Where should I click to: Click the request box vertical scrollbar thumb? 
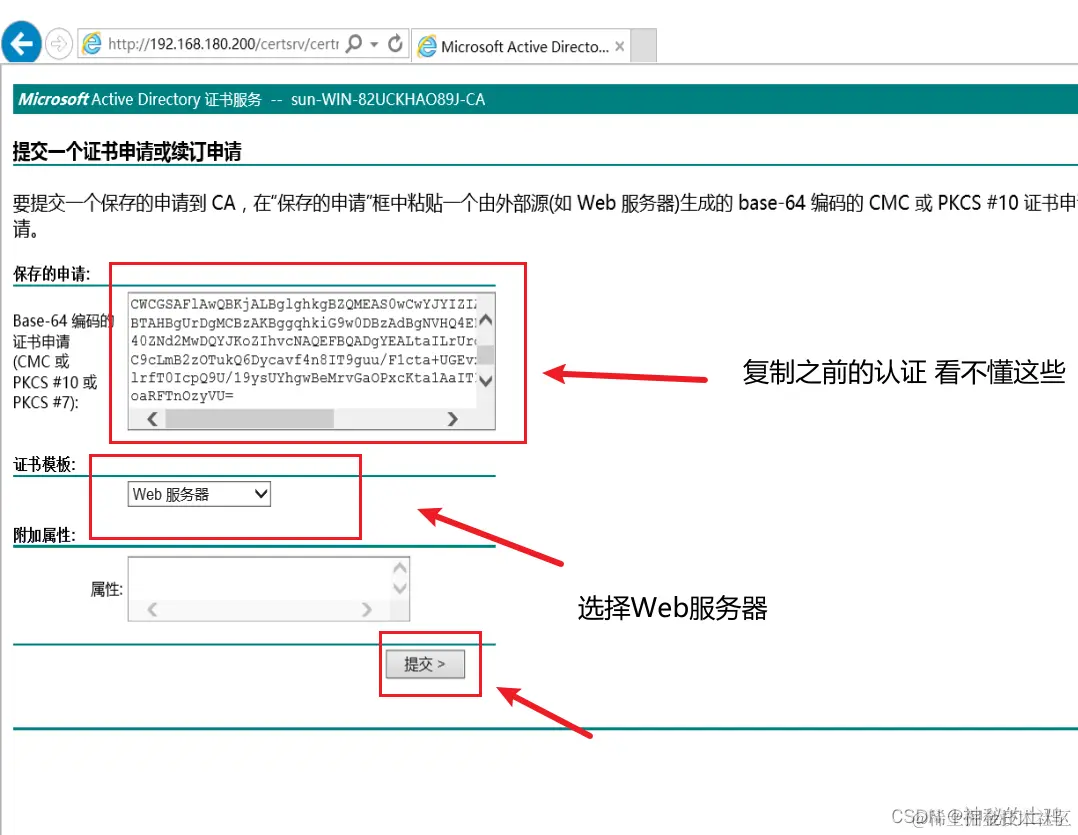[485, 355]
